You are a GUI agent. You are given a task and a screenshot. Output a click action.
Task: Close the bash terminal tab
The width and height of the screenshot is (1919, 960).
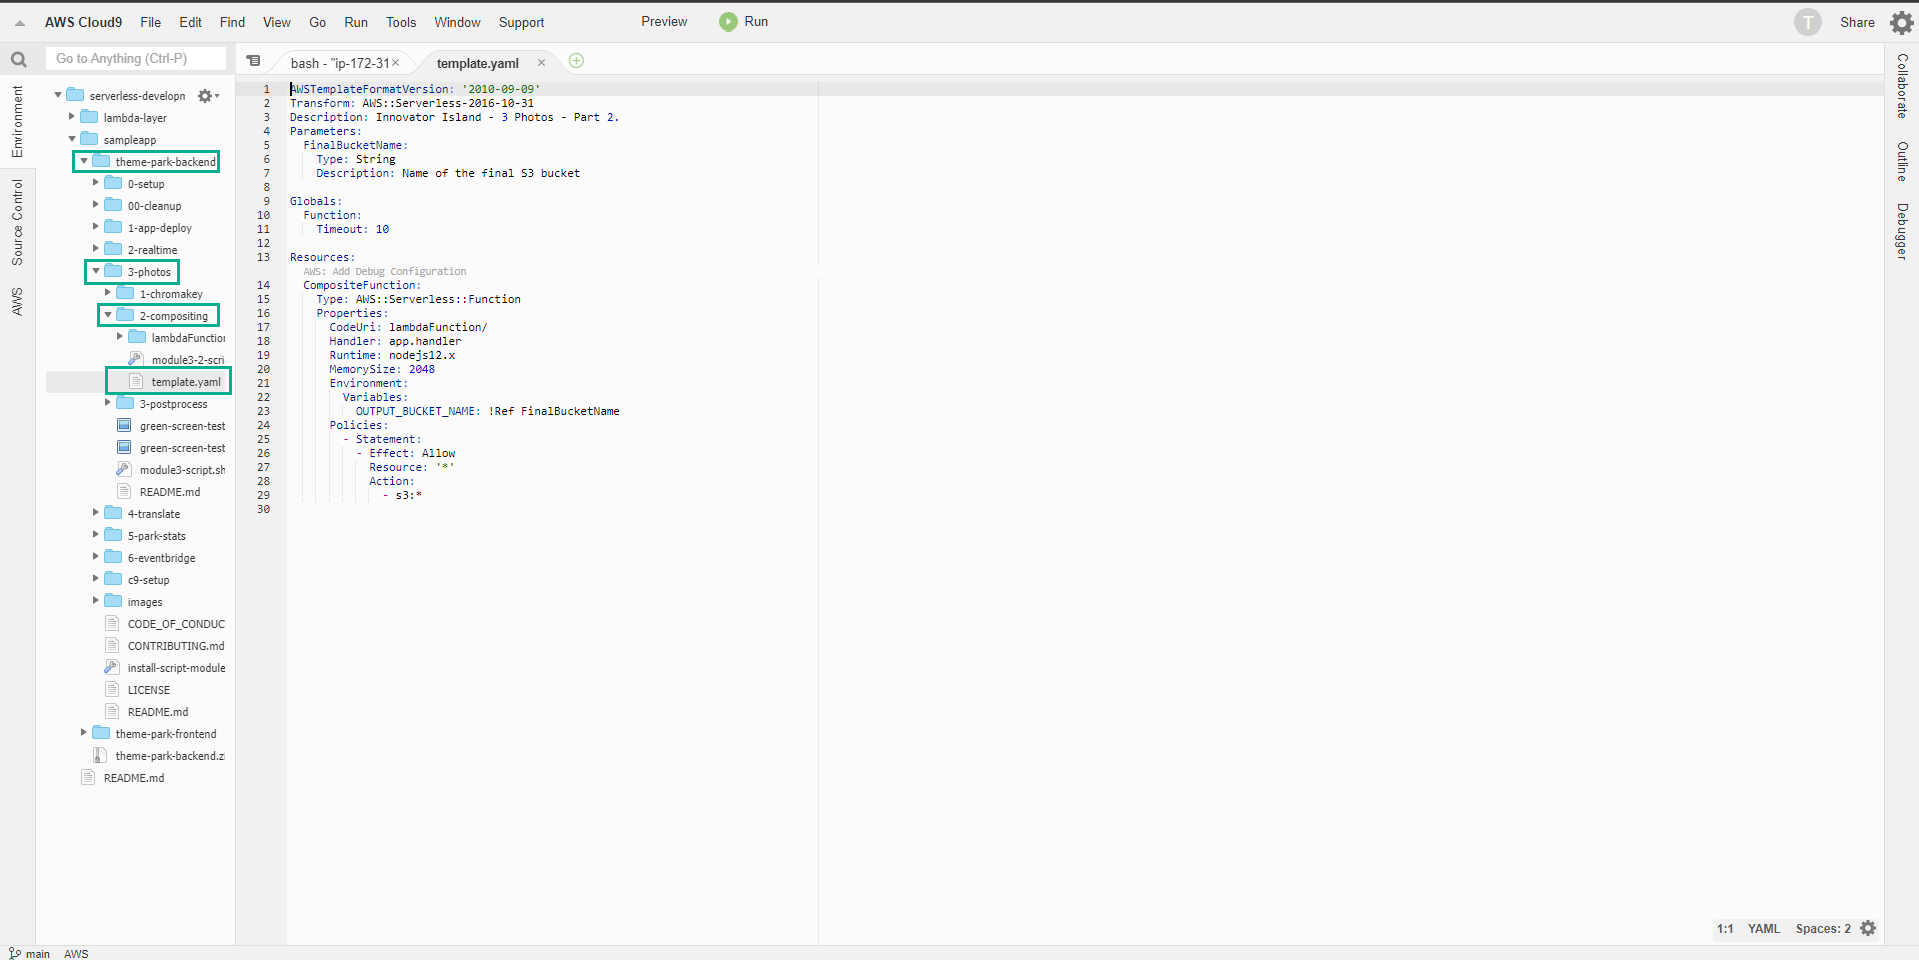coord(396,63)
